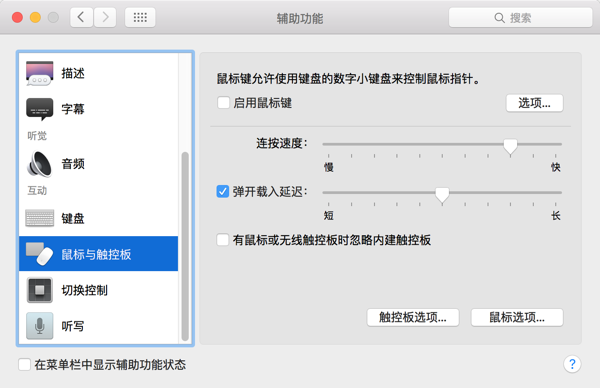The image size is (600, 388).
Task: Click the 音频 speaker icon
Action: point(39,164)
